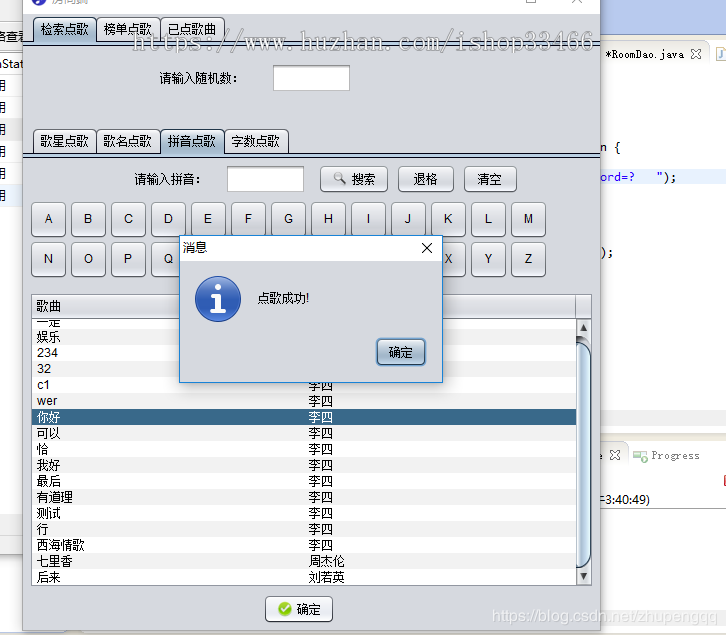Select the song row 恰
The image size is (726, 635).
tap(304, 449)
